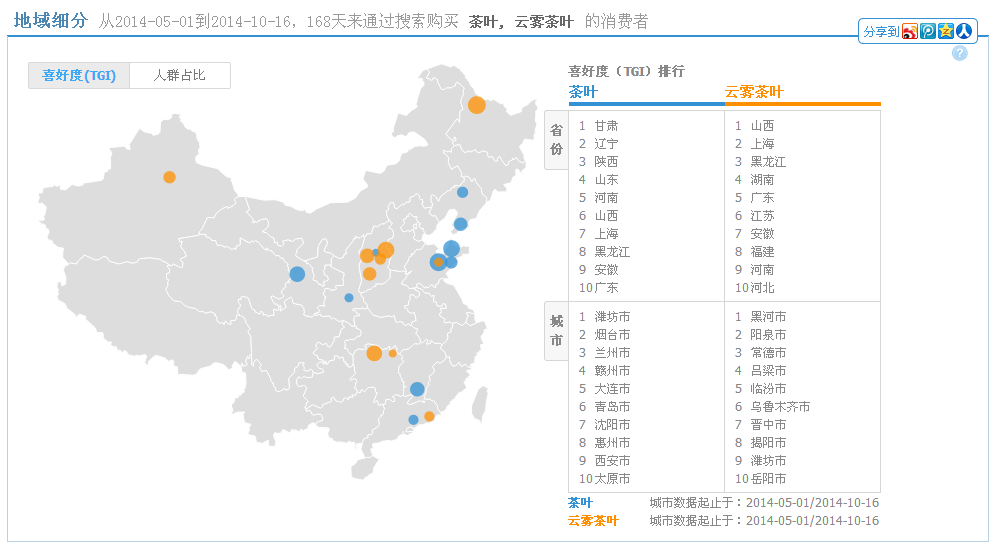
Task: Click the 喜好度（TGI）排行 heading
Action: tap(626, 71)
